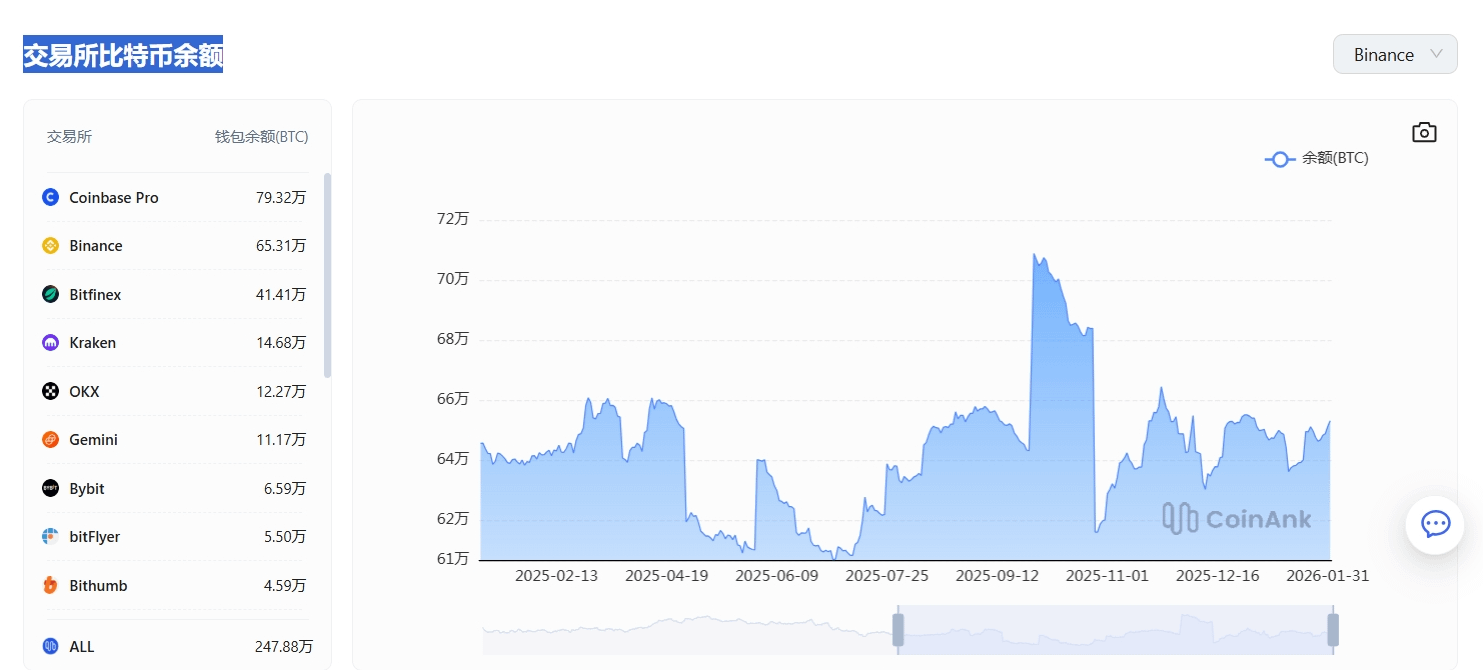Click the bitFlyer logo icon
Viewport: 1483px width, 670px height.
[x=51, y=536]
